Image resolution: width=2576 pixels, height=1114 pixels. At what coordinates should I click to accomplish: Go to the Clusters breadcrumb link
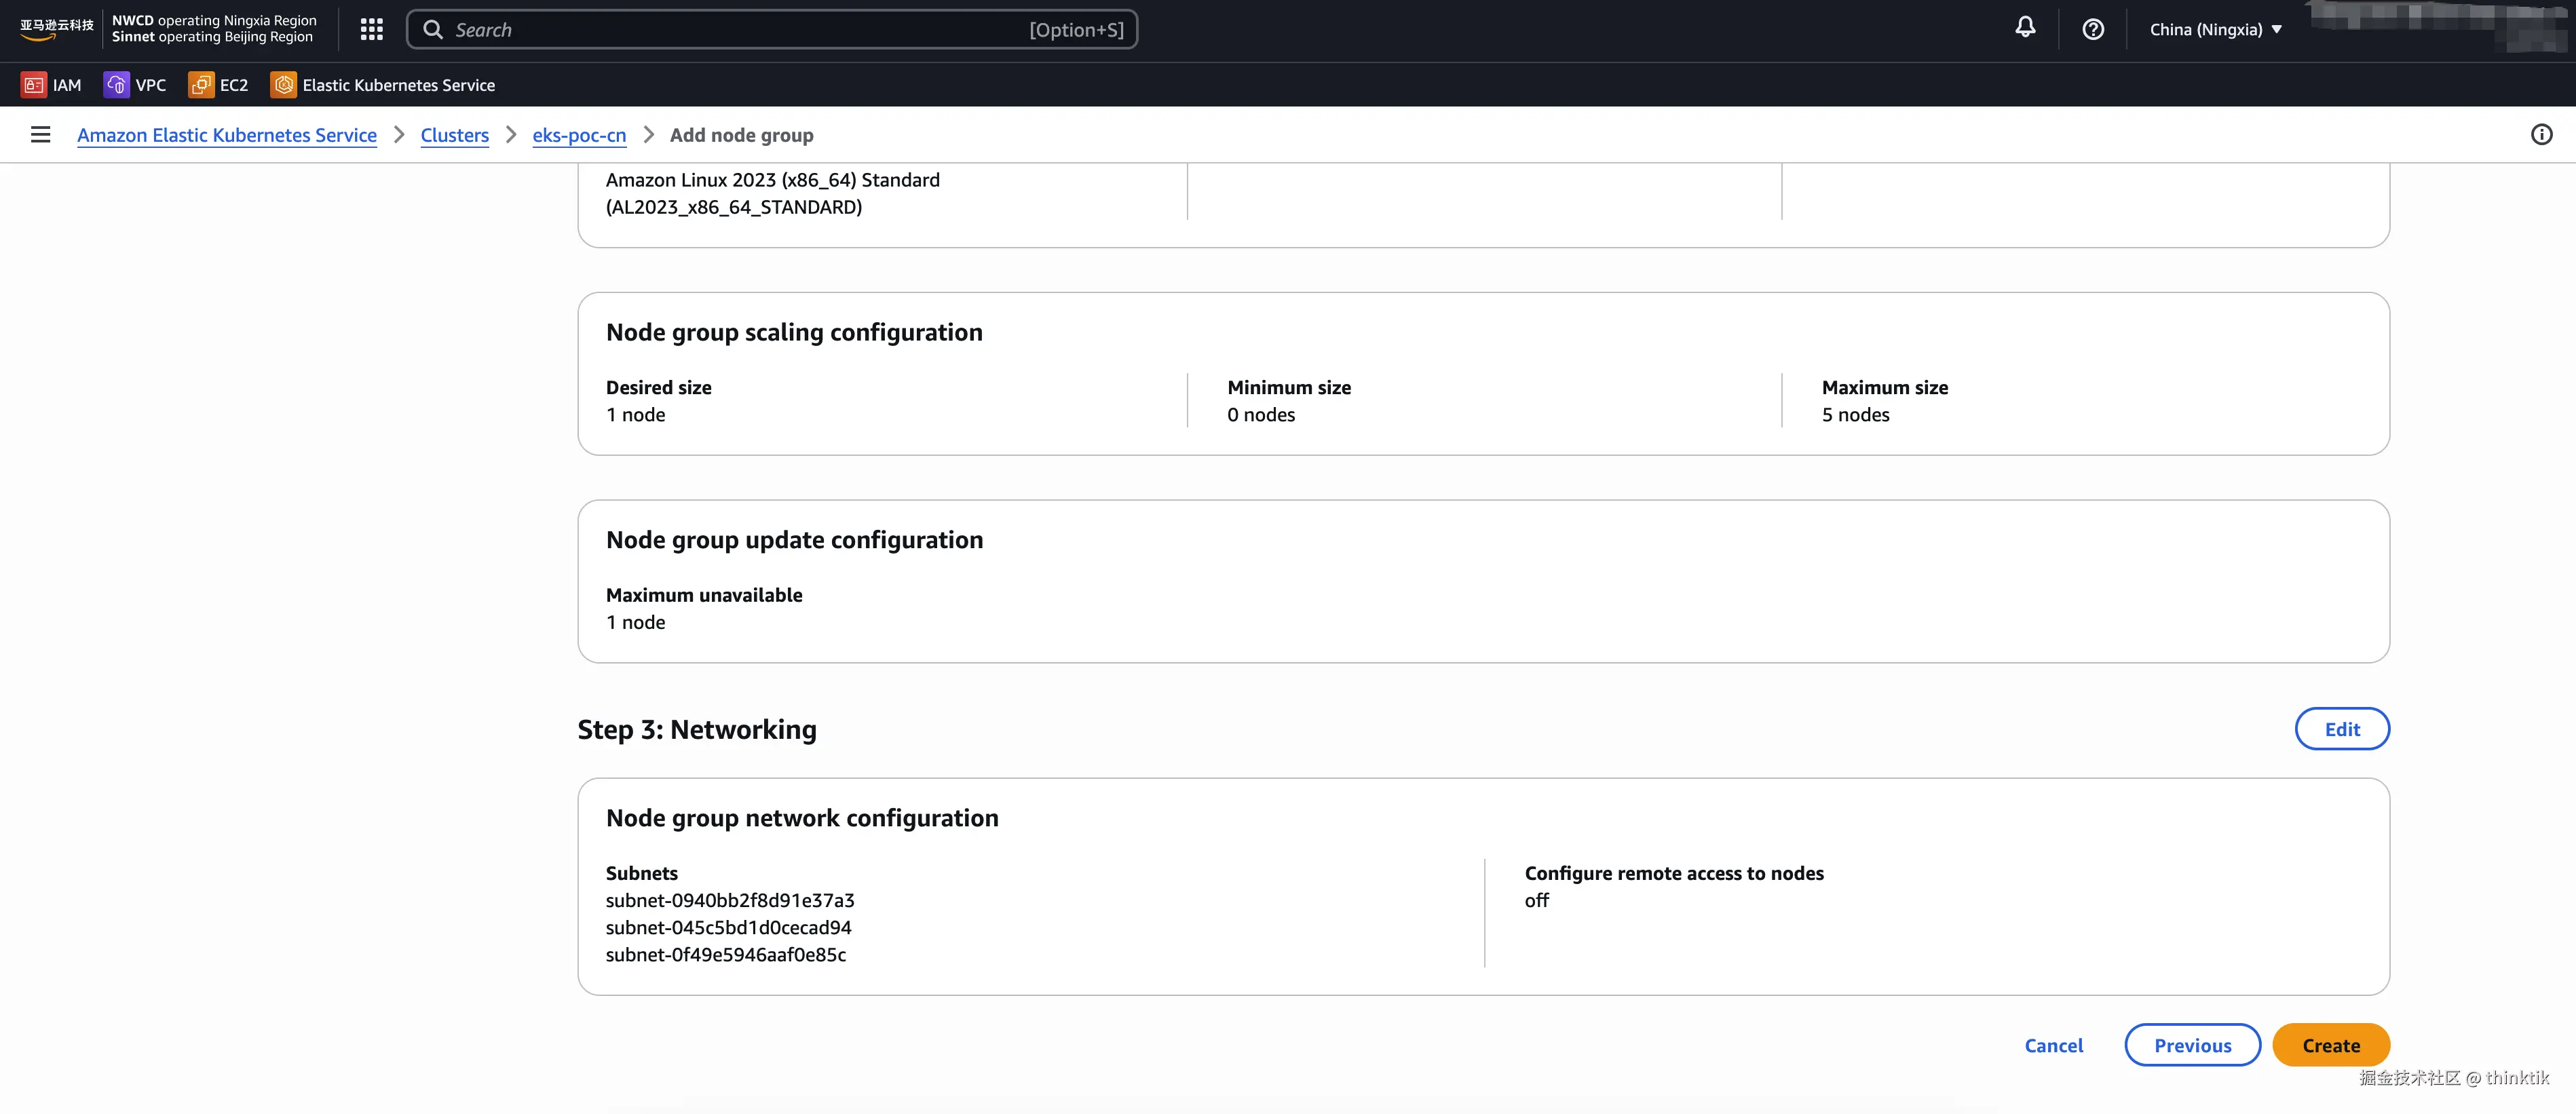click(454, 135)
